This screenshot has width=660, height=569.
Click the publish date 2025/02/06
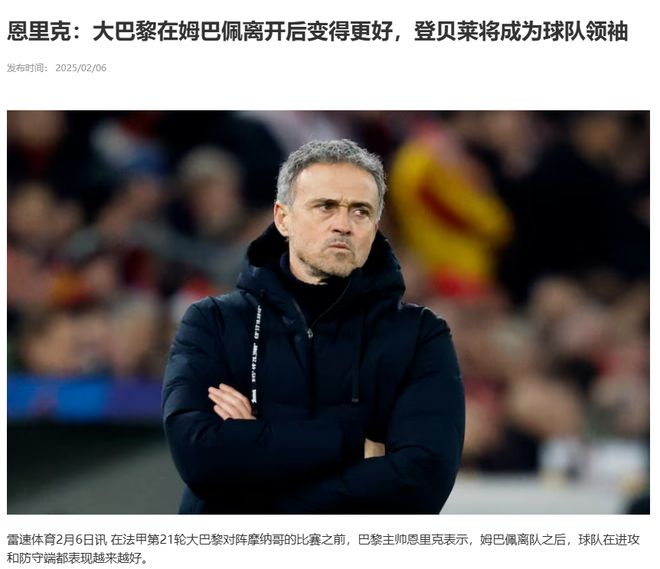[x=81, y=68]
